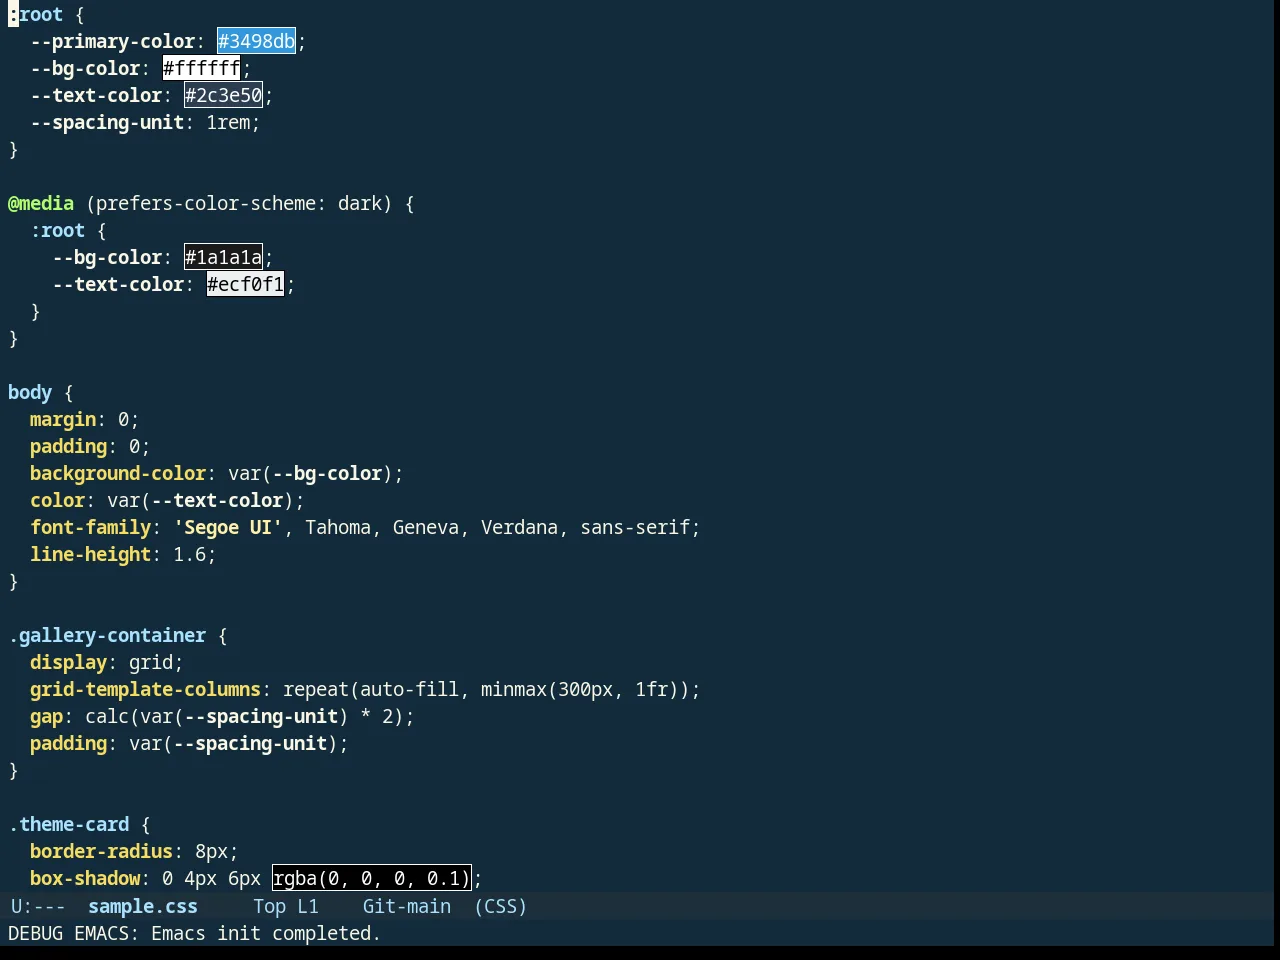Click var(--text-color) in color declaration
Image resolution: width=1280 pixels, height=960 pixels.
(x=201, y=500)
